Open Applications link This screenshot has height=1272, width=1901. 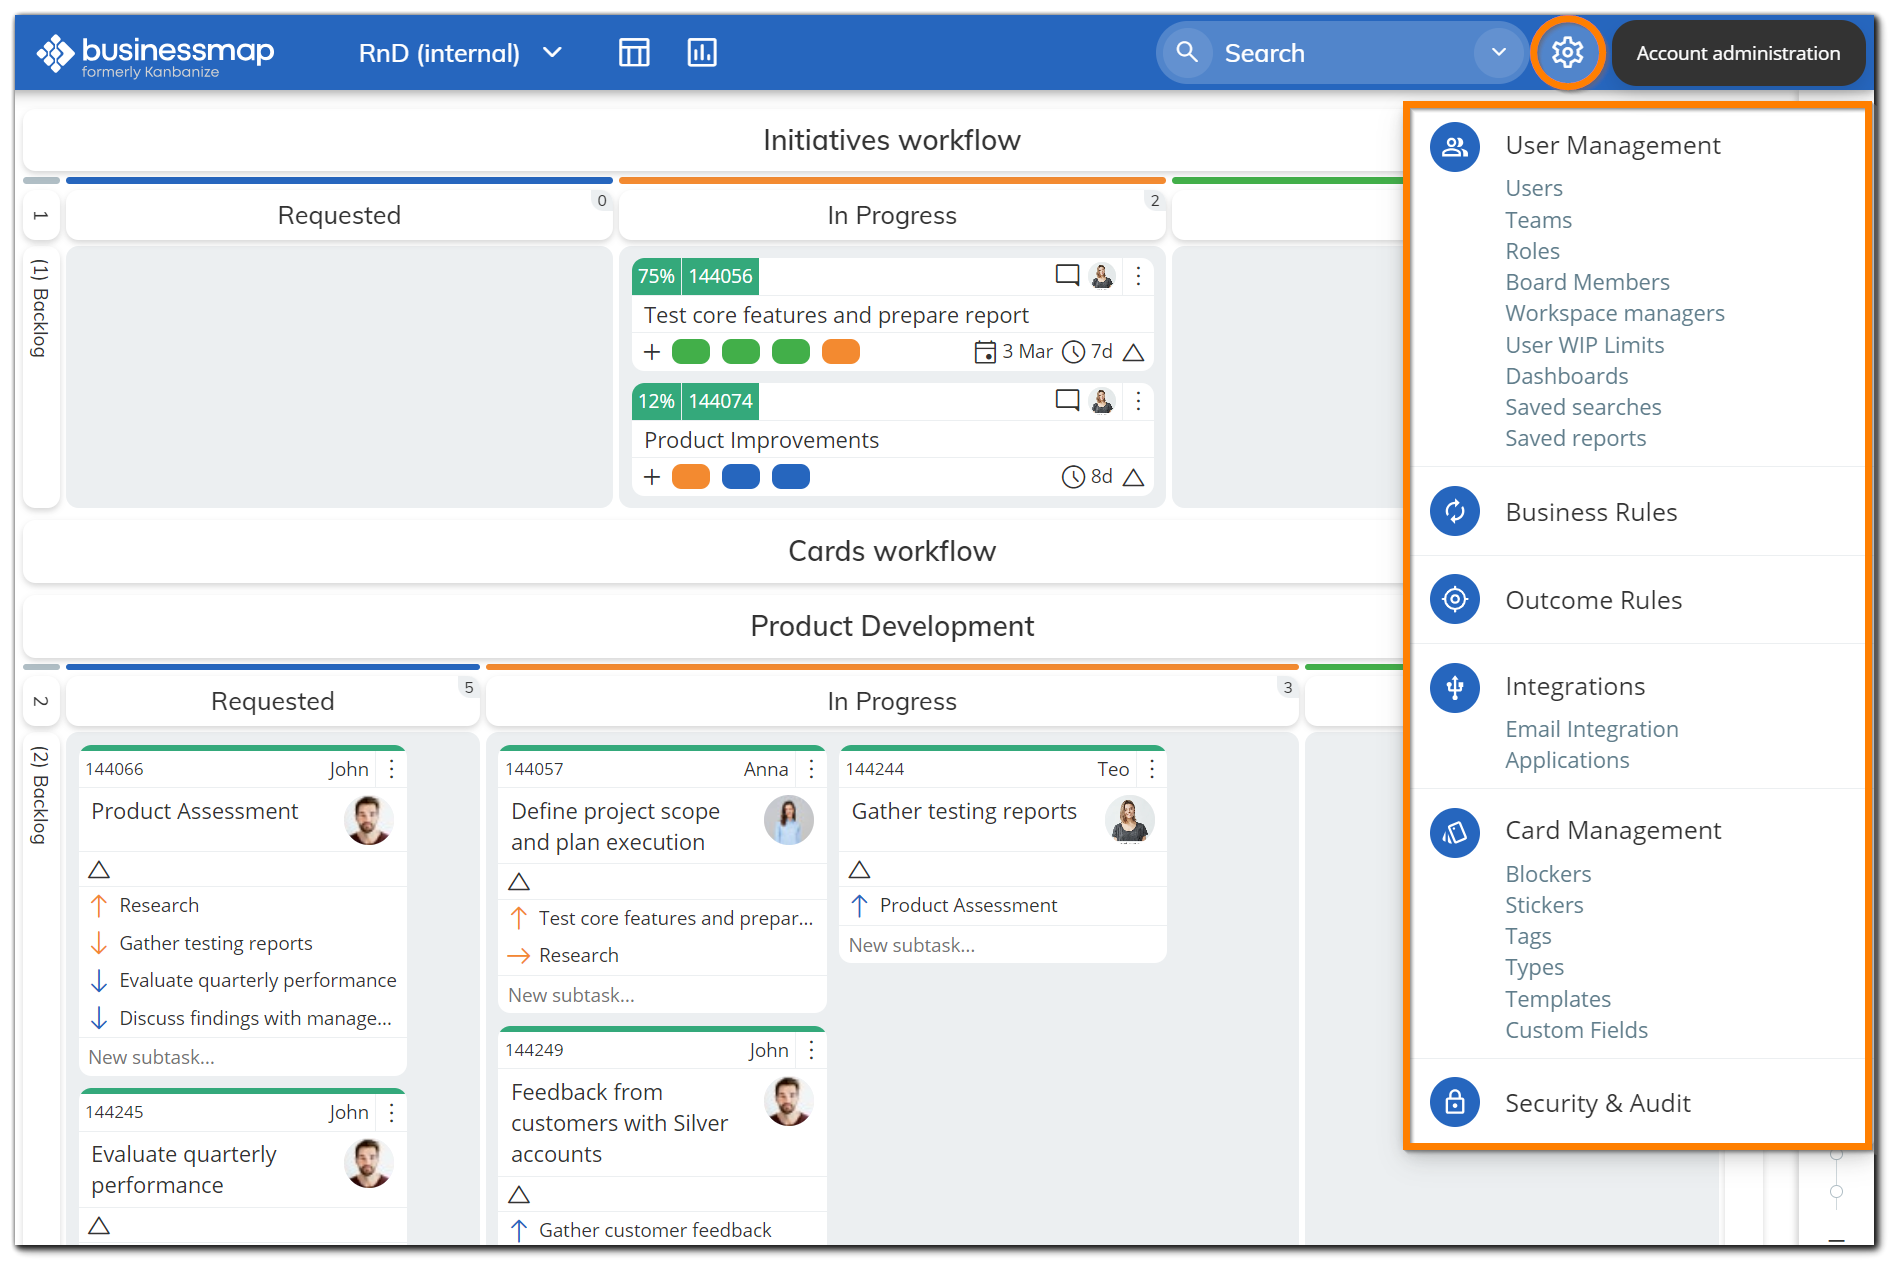[1567, 760]
